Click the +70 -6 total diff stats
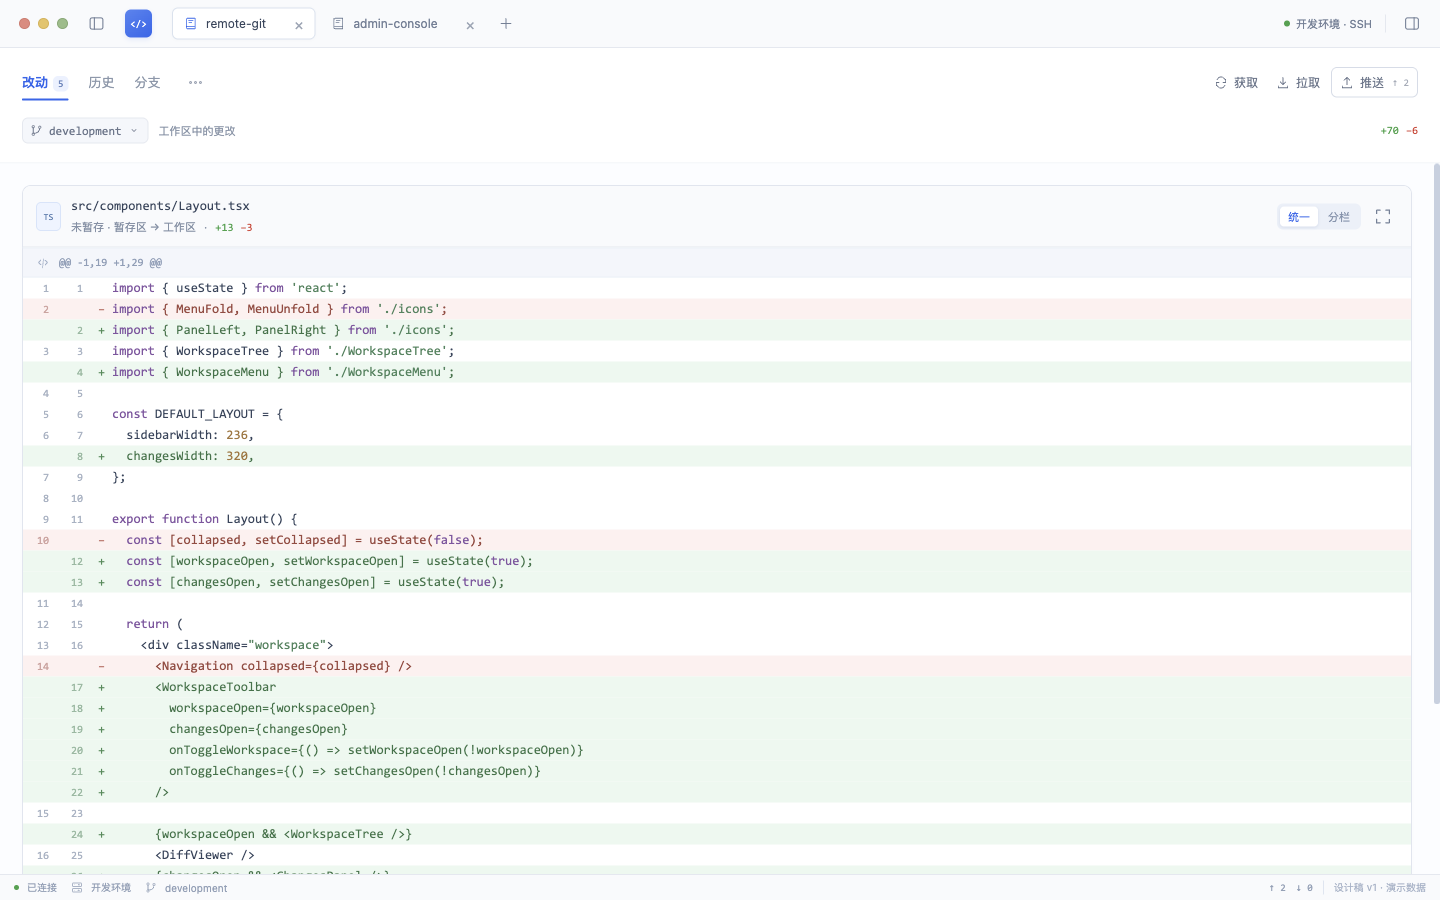The height and width of the screenshot is (900, 1440). (1399, 131)
